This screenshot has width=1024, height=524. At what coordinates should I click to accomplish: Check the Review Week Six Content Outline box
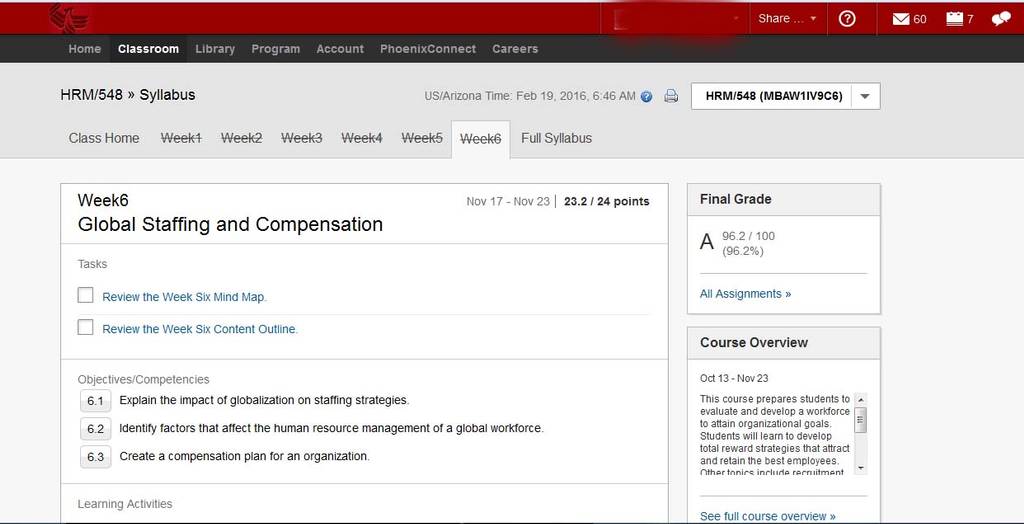click(x=86, y=327)
